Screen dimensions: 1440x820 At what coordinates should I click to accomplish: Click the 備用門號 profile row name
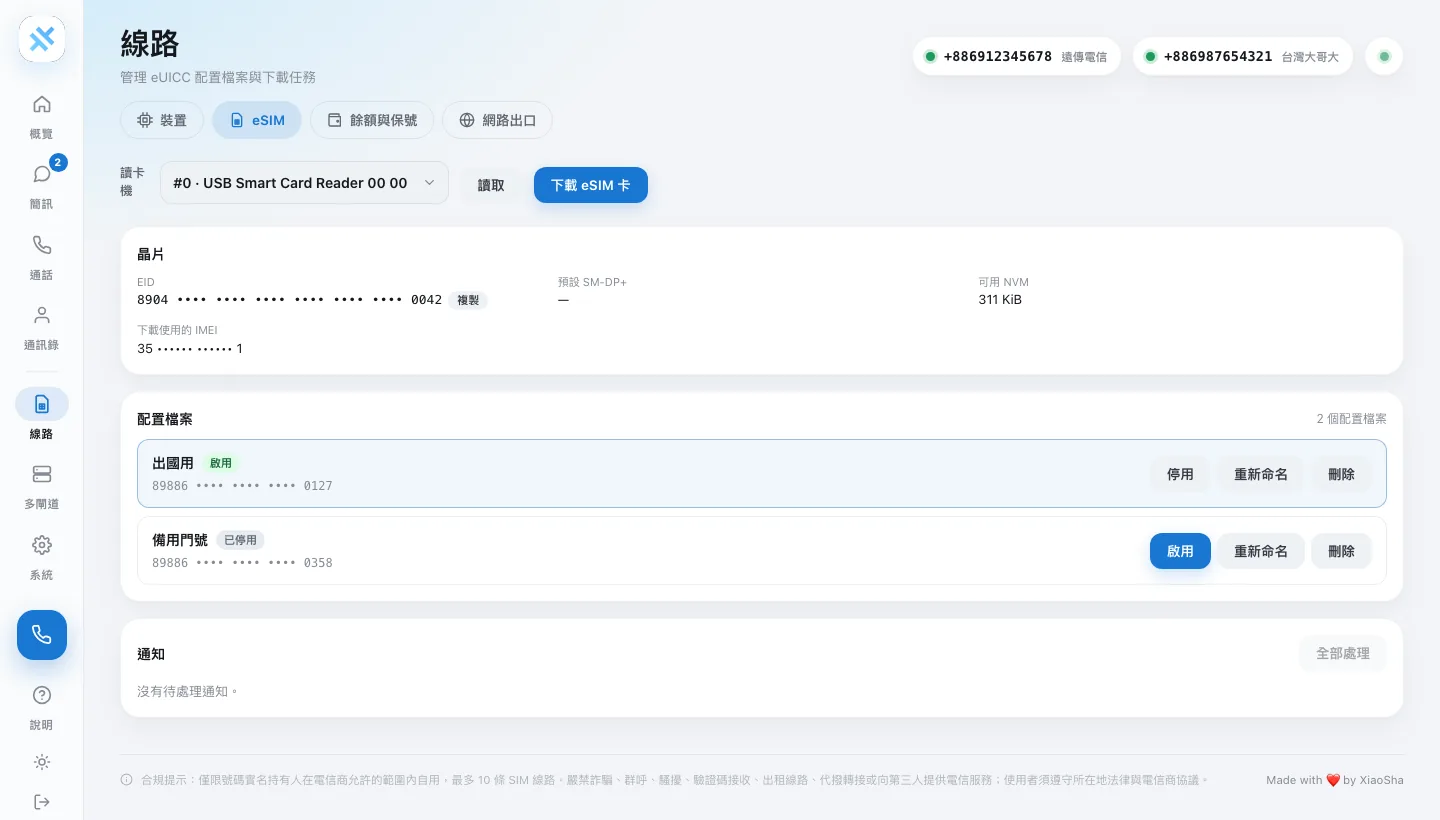[180, 540]
